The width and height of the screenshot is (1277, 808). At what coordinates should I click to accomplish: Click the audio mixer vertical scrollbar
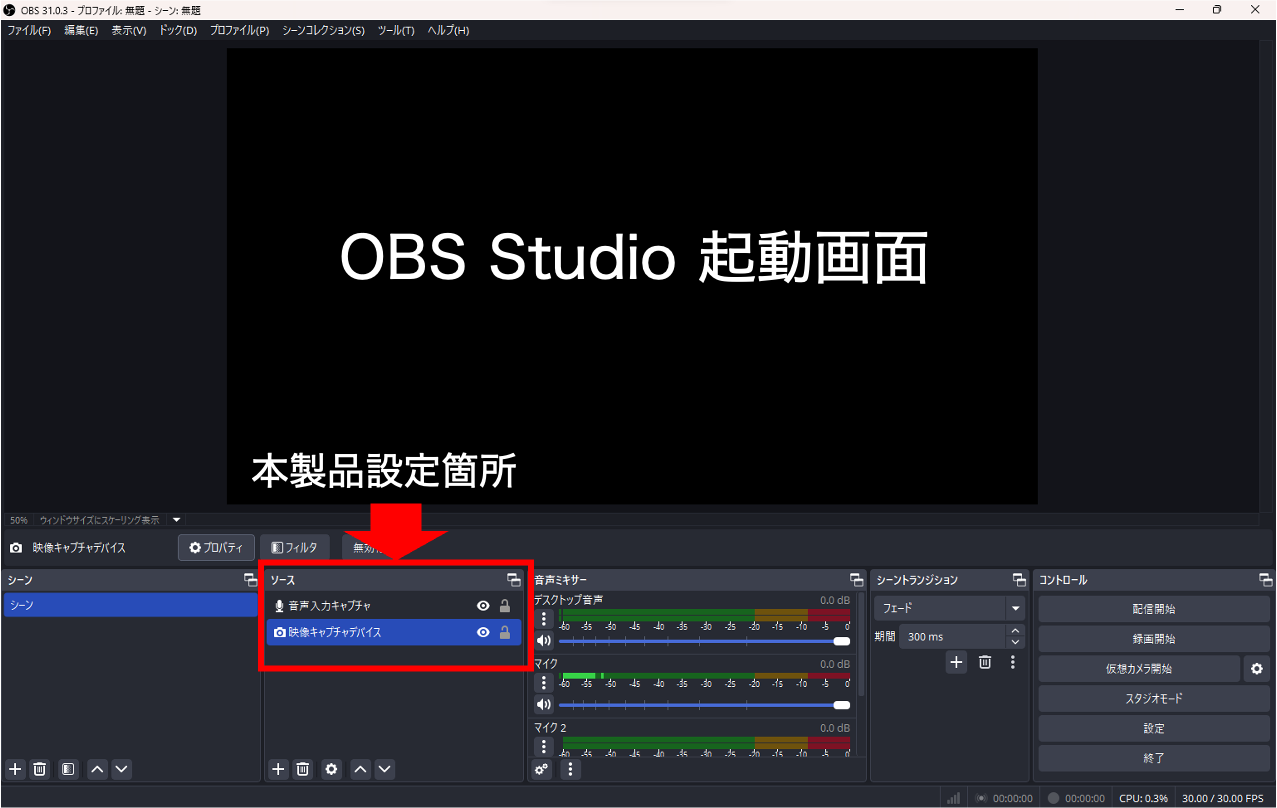click(861, 645)
